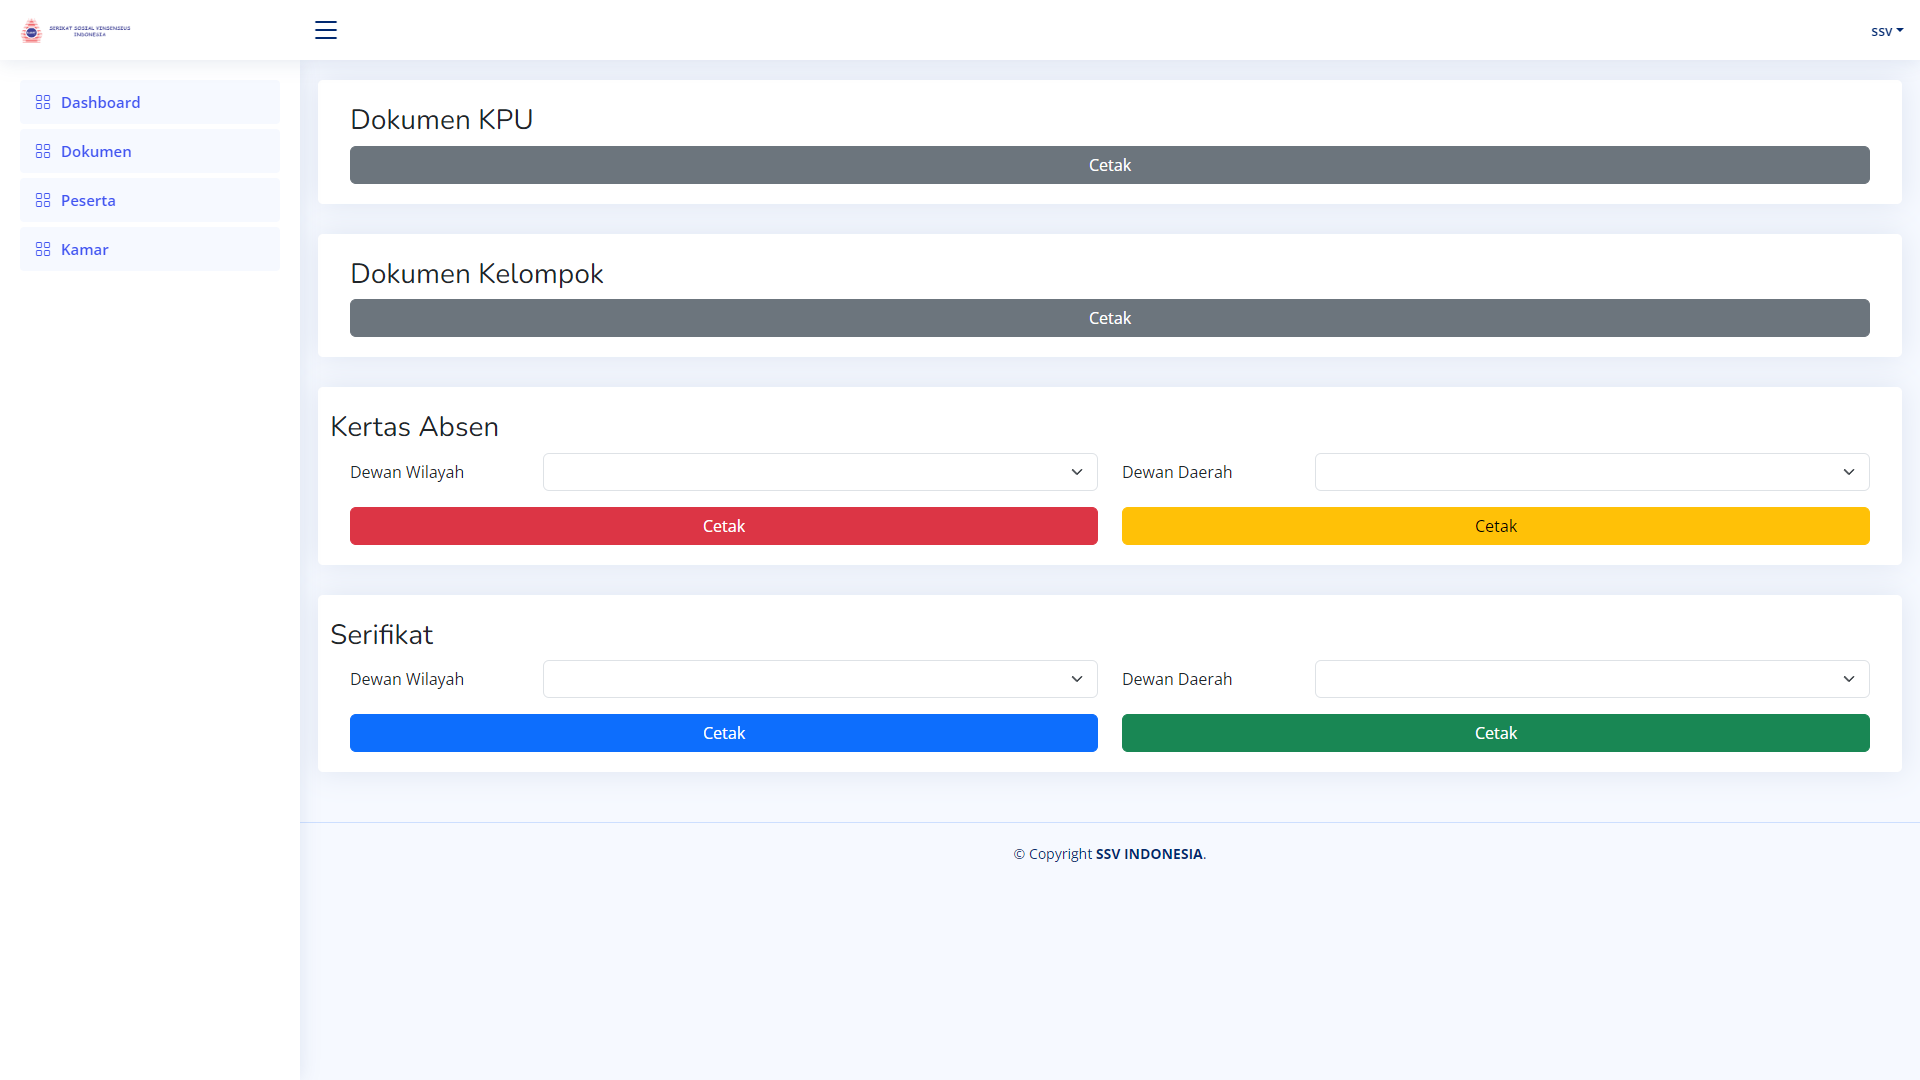Click the grid icon beside Dashboard
The height and width of the screenshot is (1080, 1920).
coord(43,102)
